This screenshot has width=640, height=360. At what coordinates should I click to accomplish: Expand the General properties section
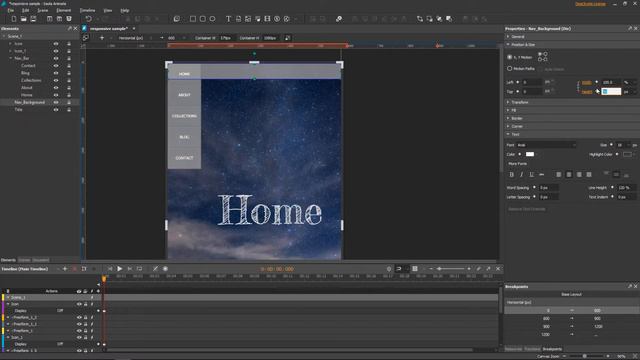coord(508,37)
